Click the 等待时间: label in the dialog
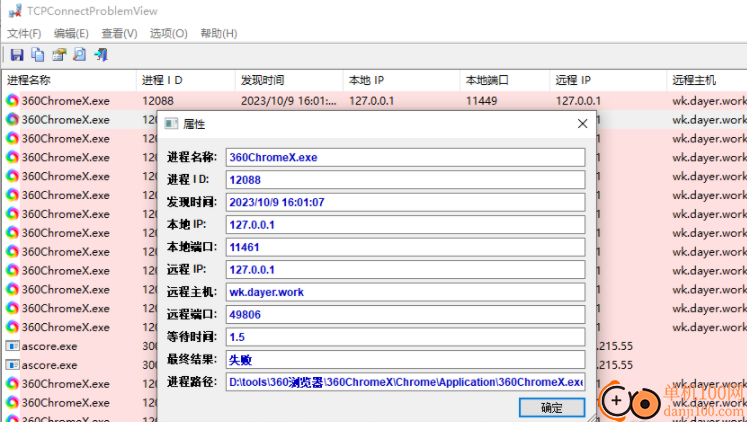Viewport: 747px width, 422px height. pyautogui.click(x=192, y=337)
